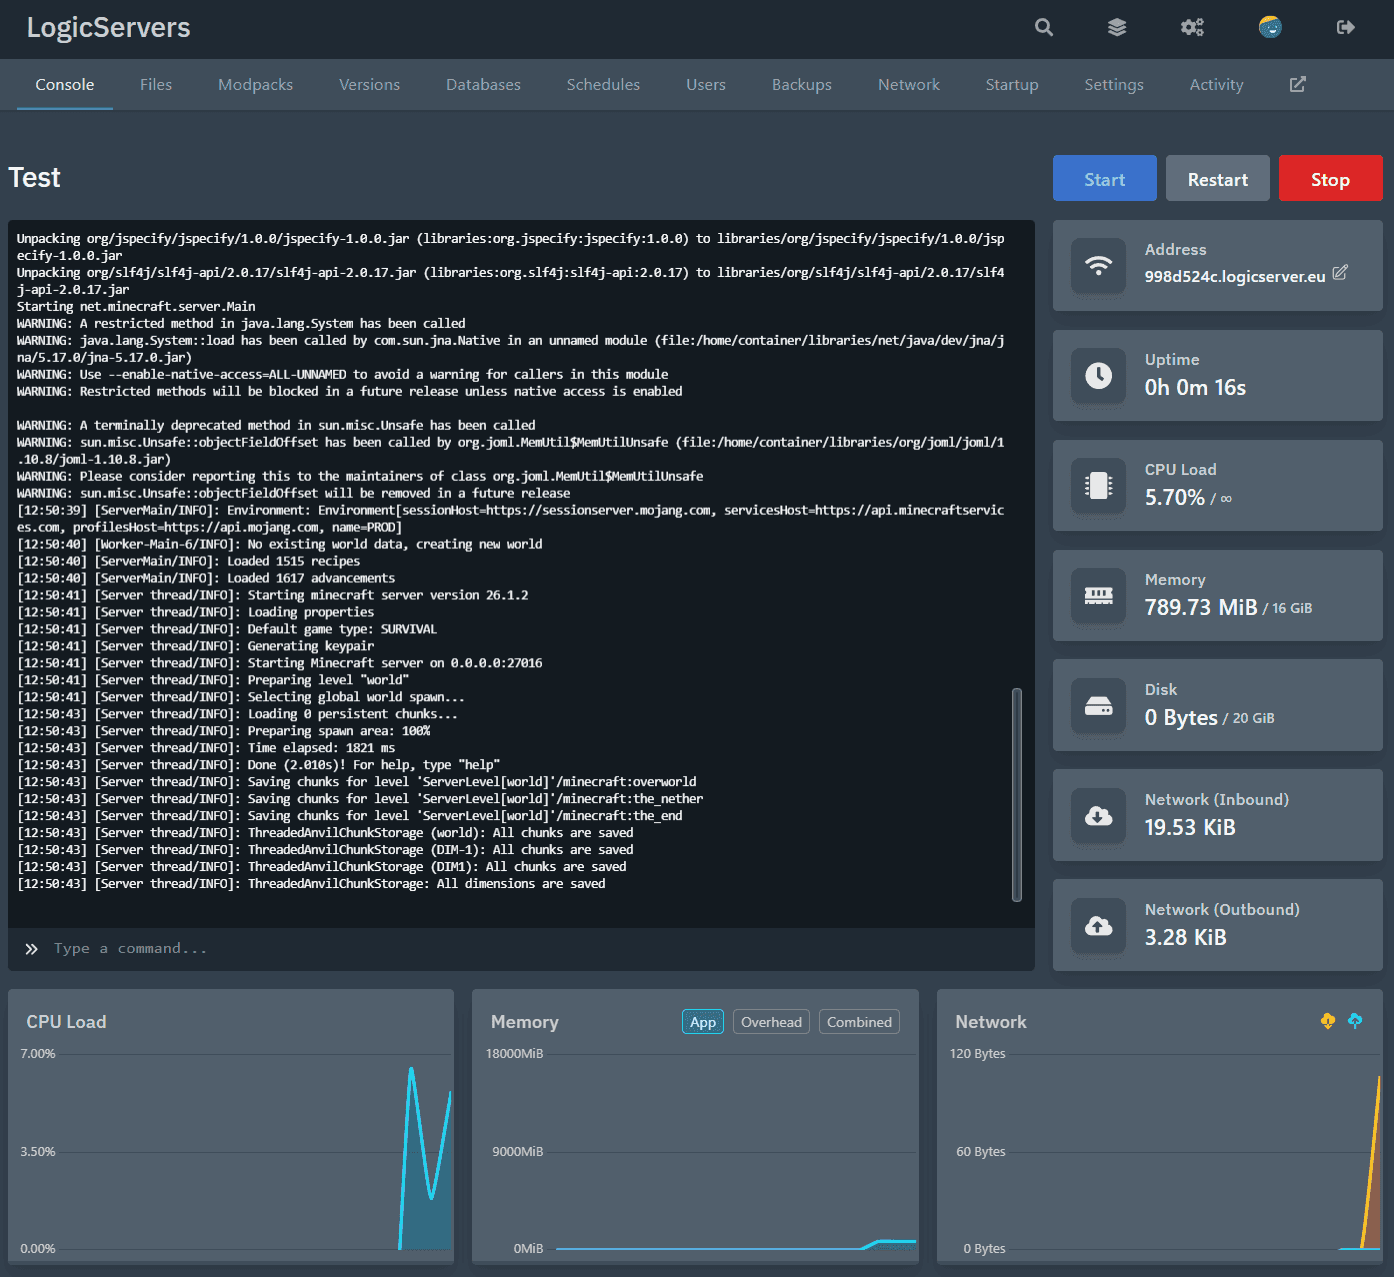Open the Startup tab
Image resolution: width=1394 pixels, height=1277 pixels.
[1012, 85]
